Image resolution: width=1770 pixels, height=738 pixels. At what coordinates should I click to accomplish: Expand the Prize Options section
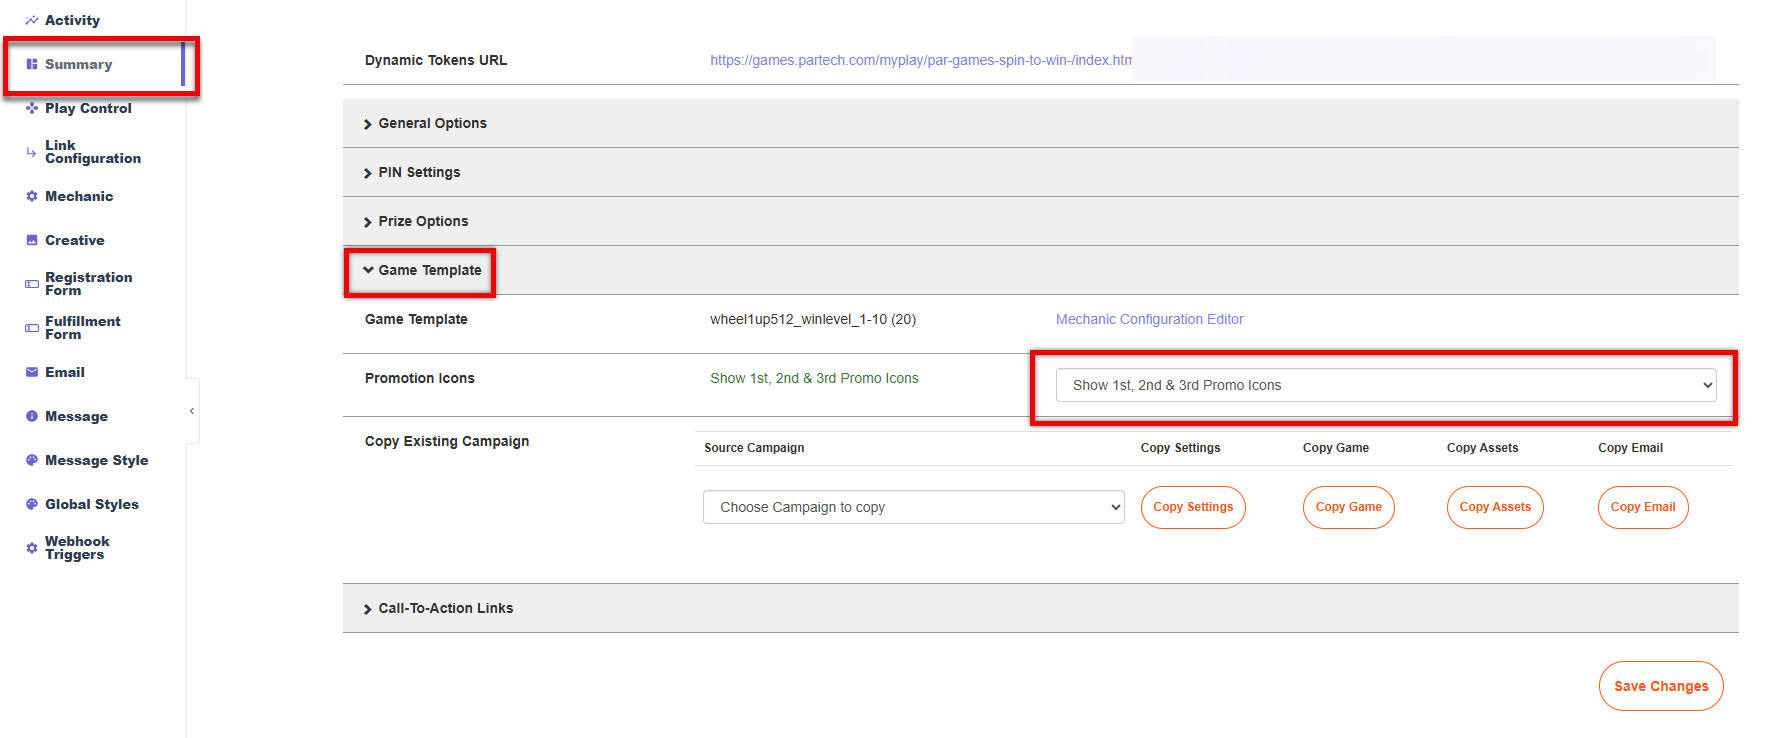pos(1040,221)
